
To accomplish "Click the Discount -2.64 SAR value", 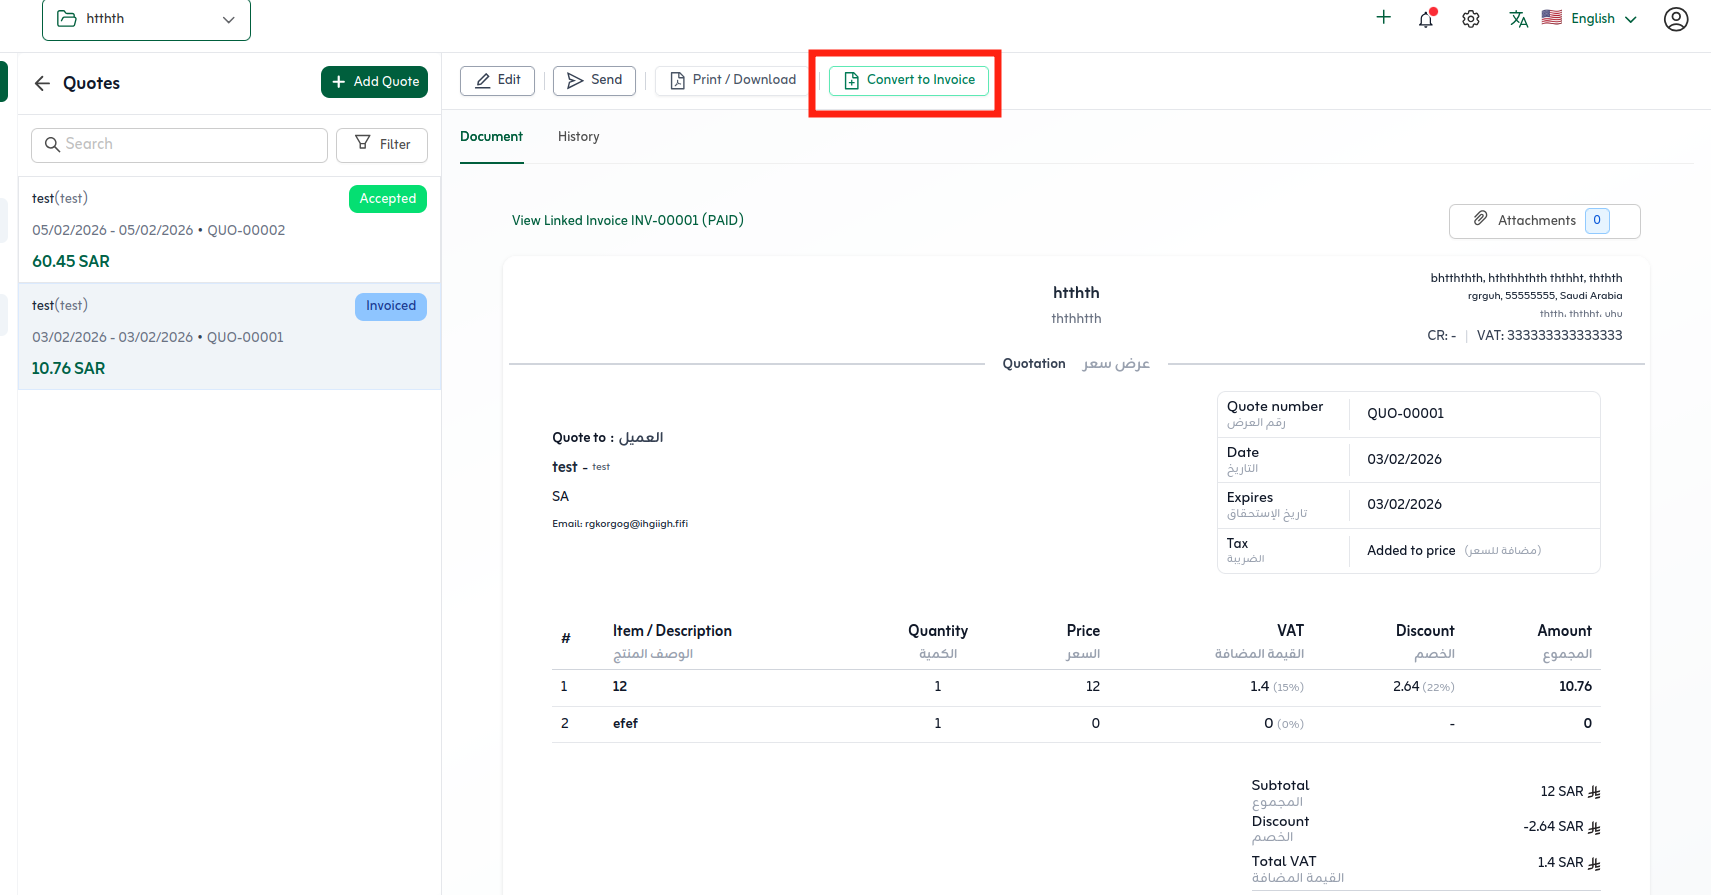I will click(1562, 827).
